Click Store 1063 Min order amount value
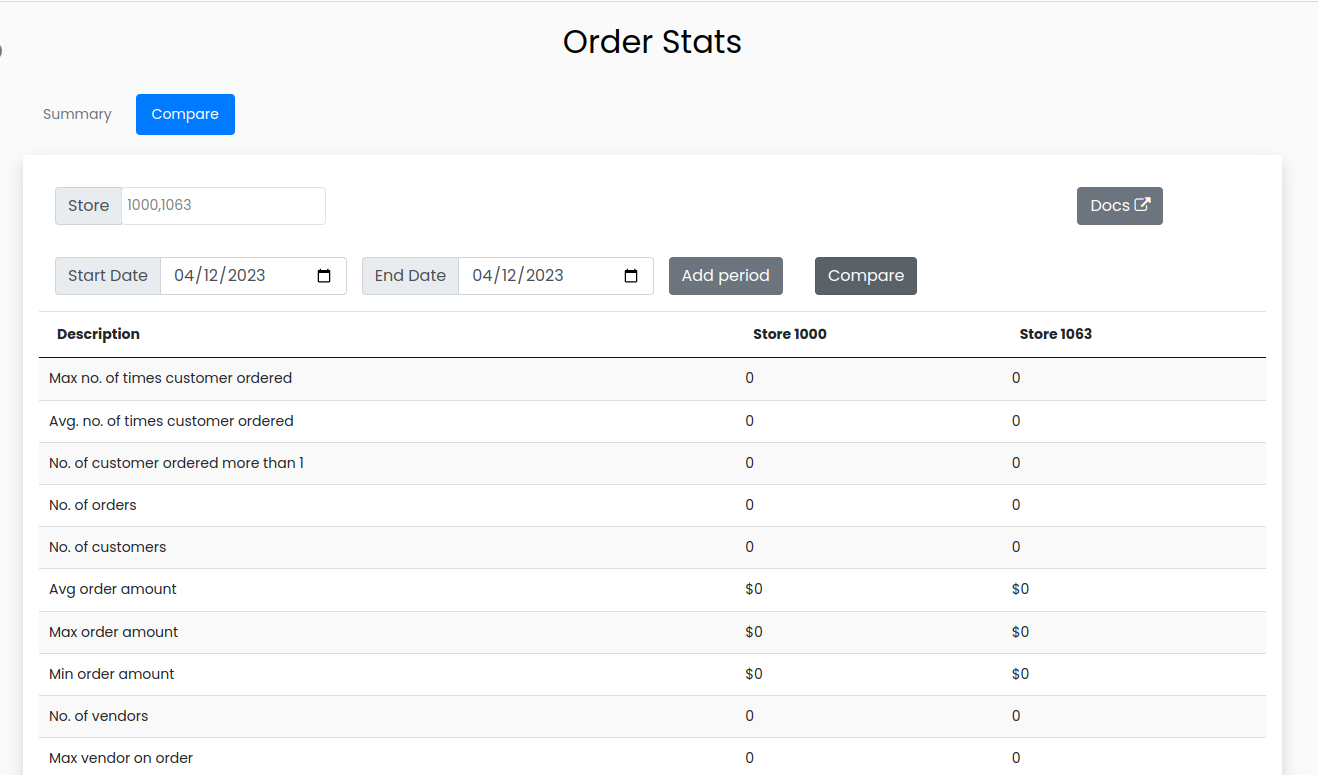 pos(1020,674)
